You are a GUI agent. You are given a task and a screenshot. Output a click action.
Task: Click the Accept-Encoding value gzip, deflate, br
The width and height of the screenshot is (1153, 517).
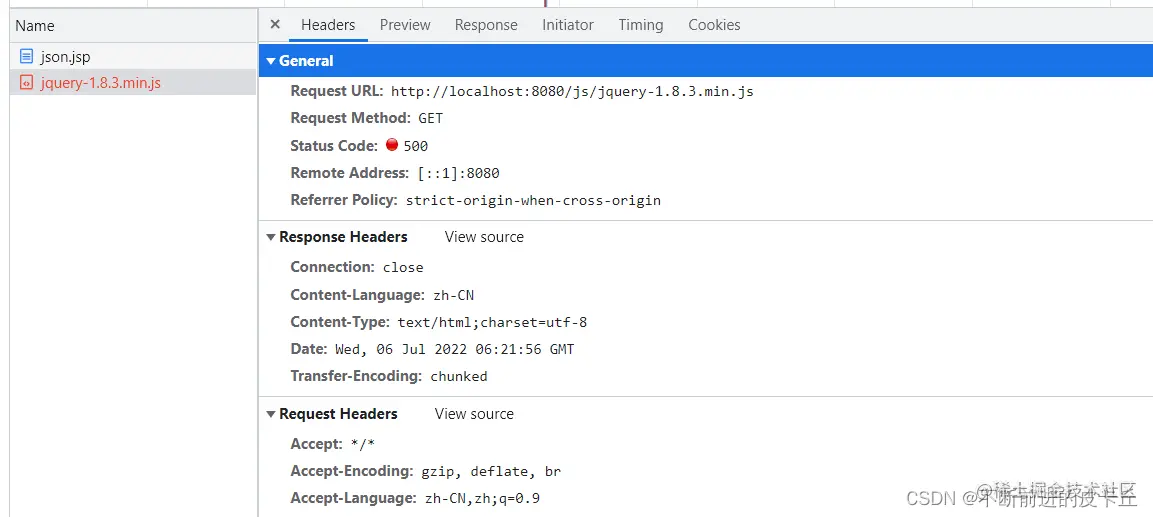click(491, 471)
